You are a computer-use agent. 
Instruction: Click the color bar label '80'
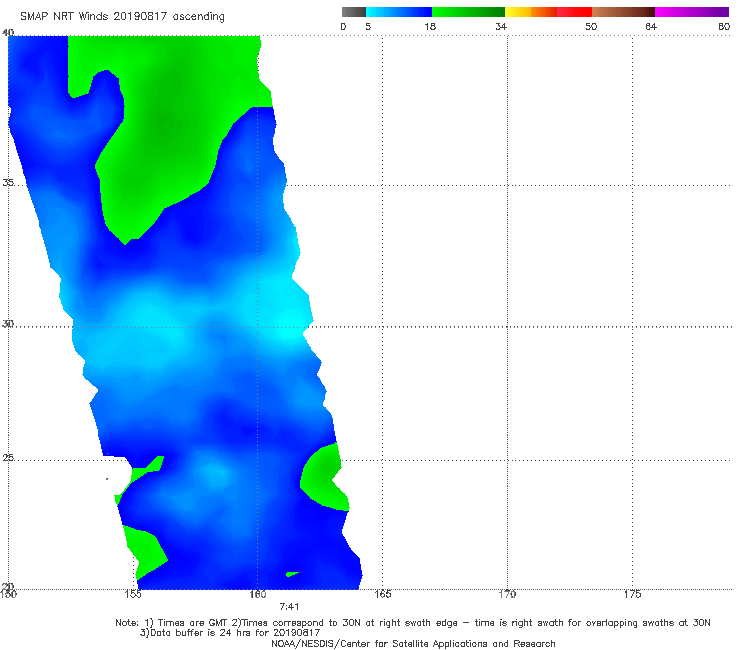[x=724, y=26]
